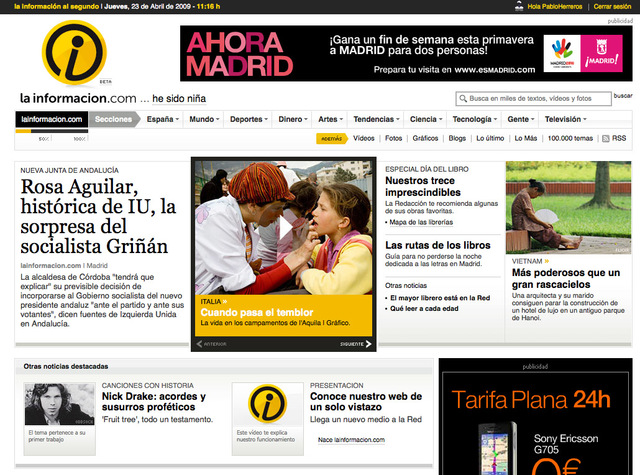Open Cuando pasa el temblor story
This screenshot has width=640, height=475.
[x=257, y=313]
